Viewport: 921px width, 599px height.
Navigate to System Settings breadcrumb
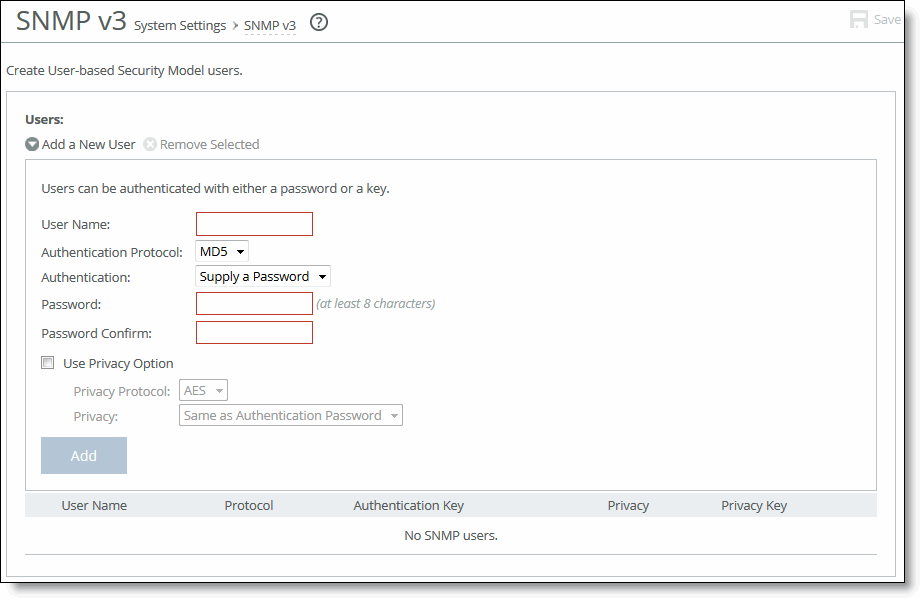pos(180,26)
